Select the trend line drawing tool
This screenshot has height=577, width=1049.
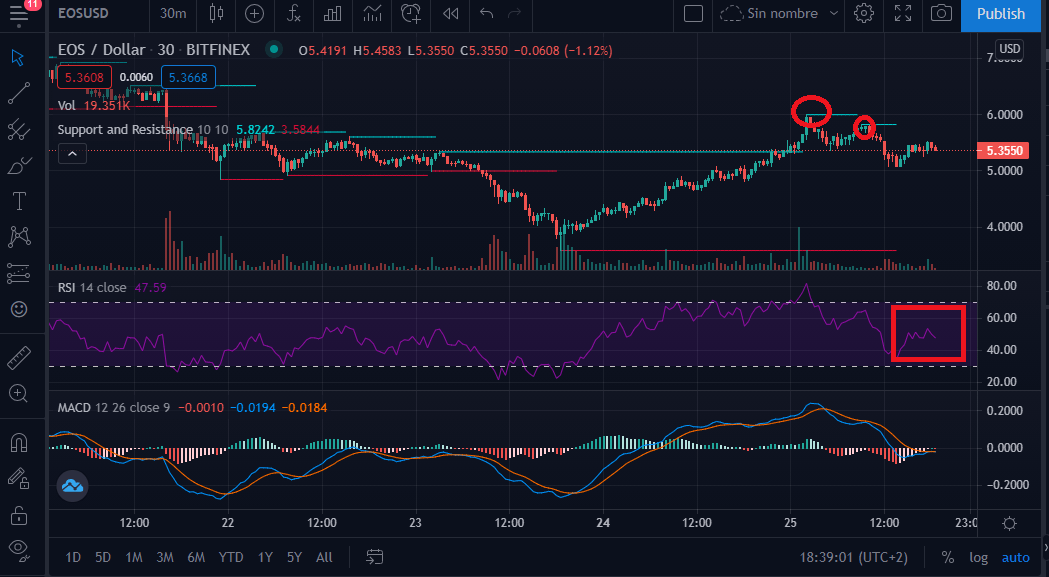coord(18,93)
